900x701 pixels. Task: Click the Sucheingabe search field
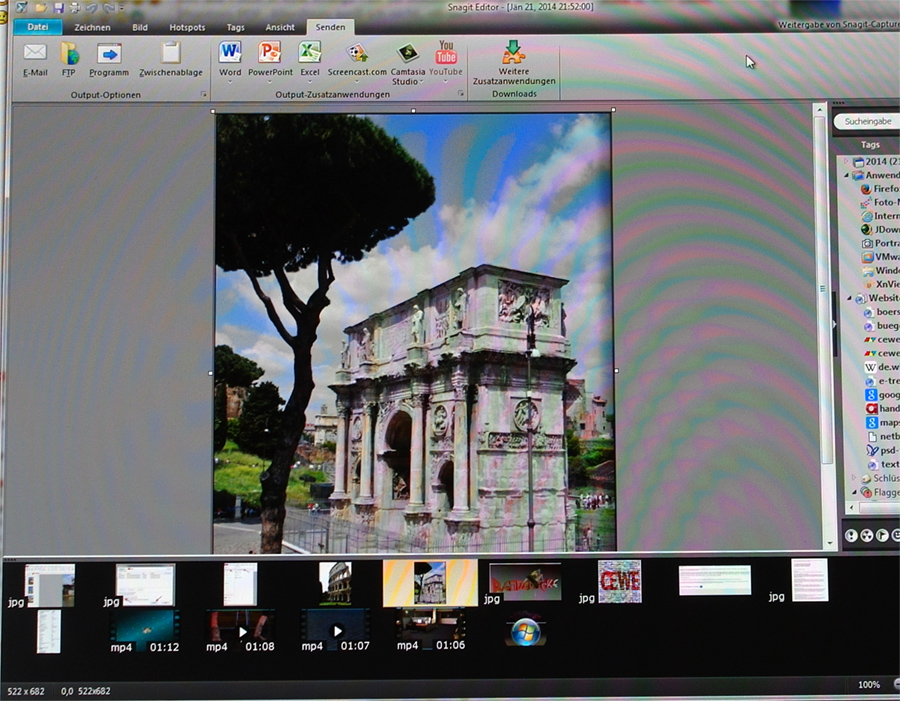point(868,121)
